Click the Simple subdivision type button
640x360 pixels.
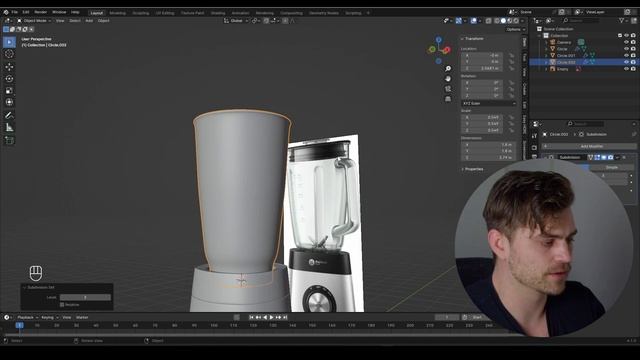[611, 167]
